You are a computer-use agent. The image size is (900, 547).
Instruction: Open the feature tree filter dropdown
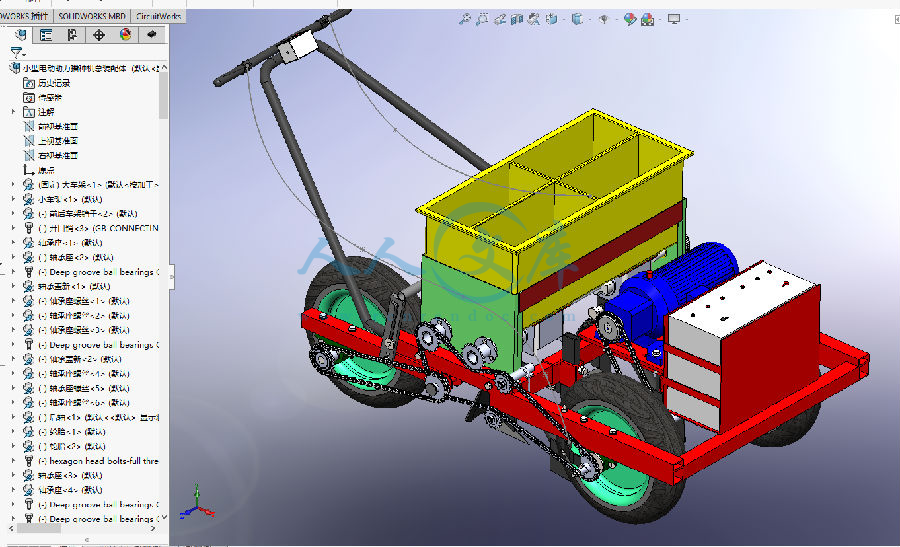pos(17,52)
